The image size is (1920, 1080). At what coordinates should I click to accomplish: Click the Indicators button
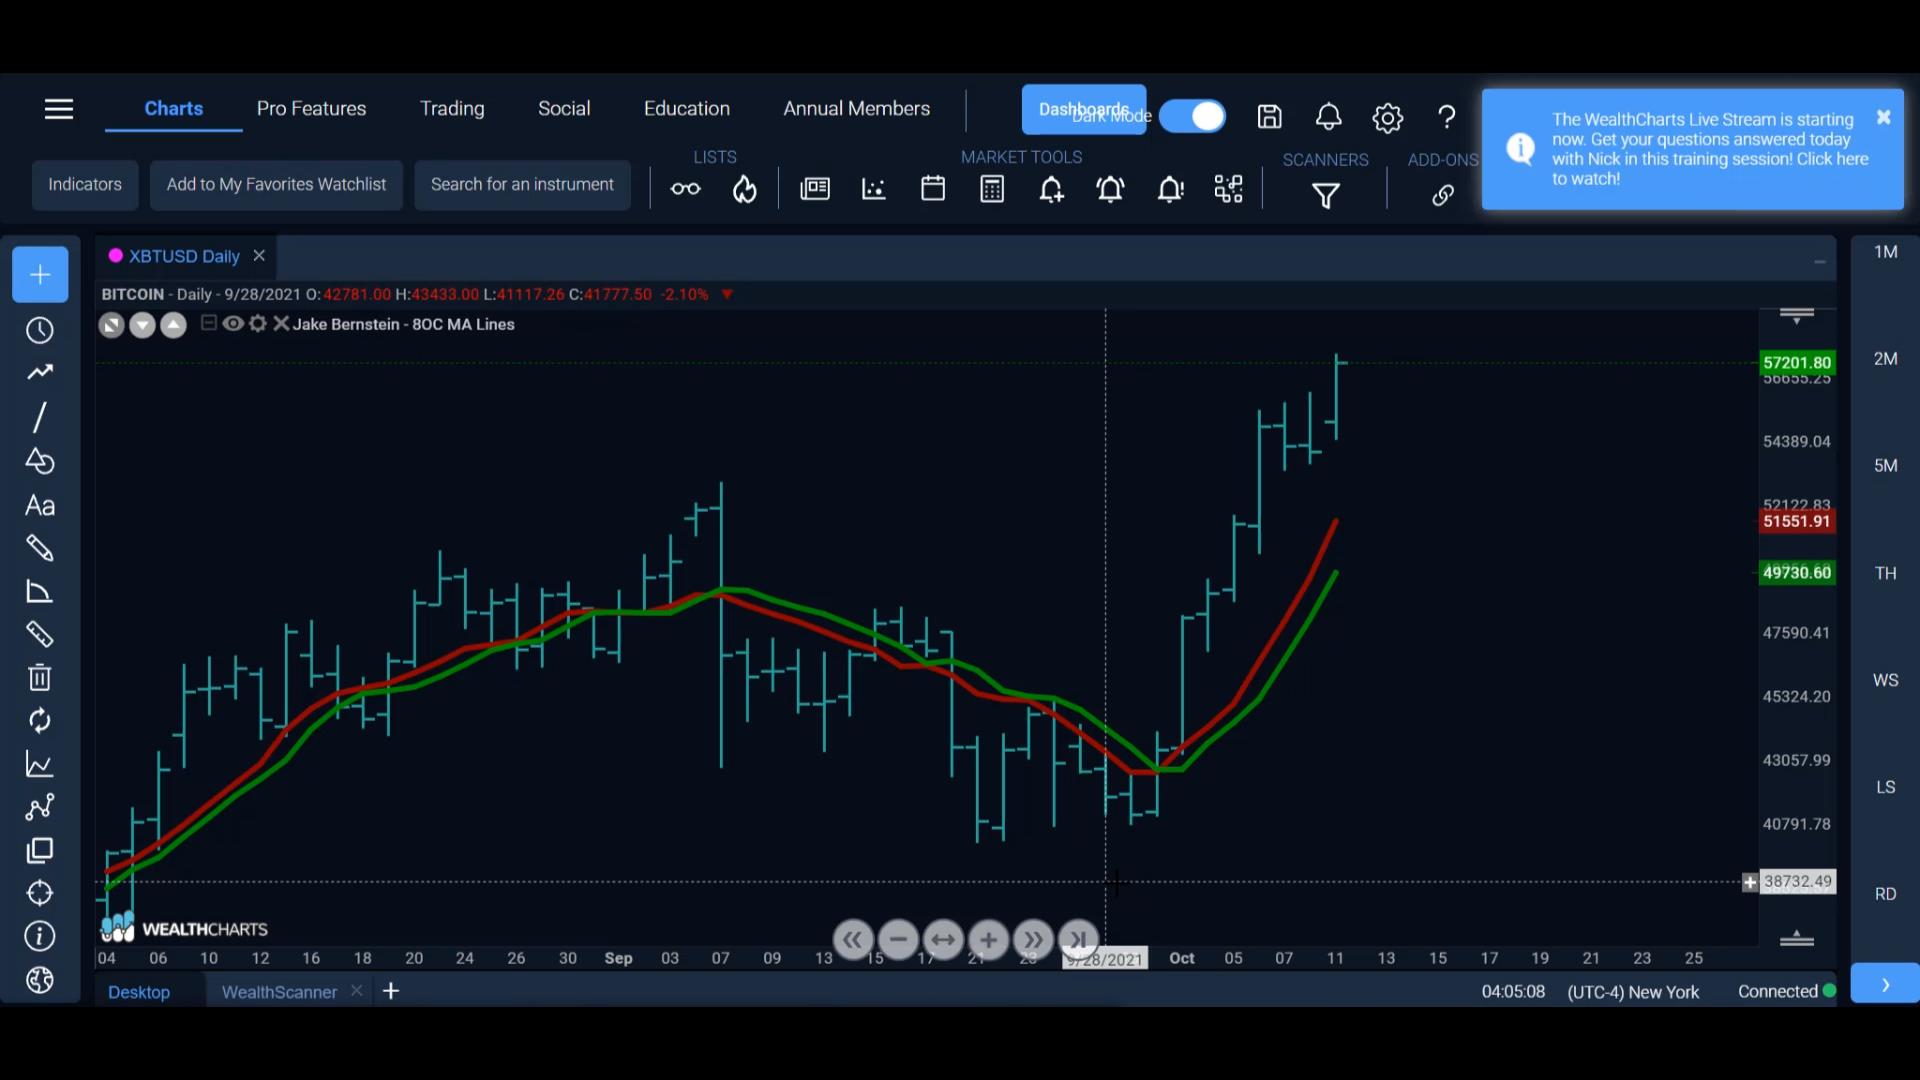click(x=85, y=185)
